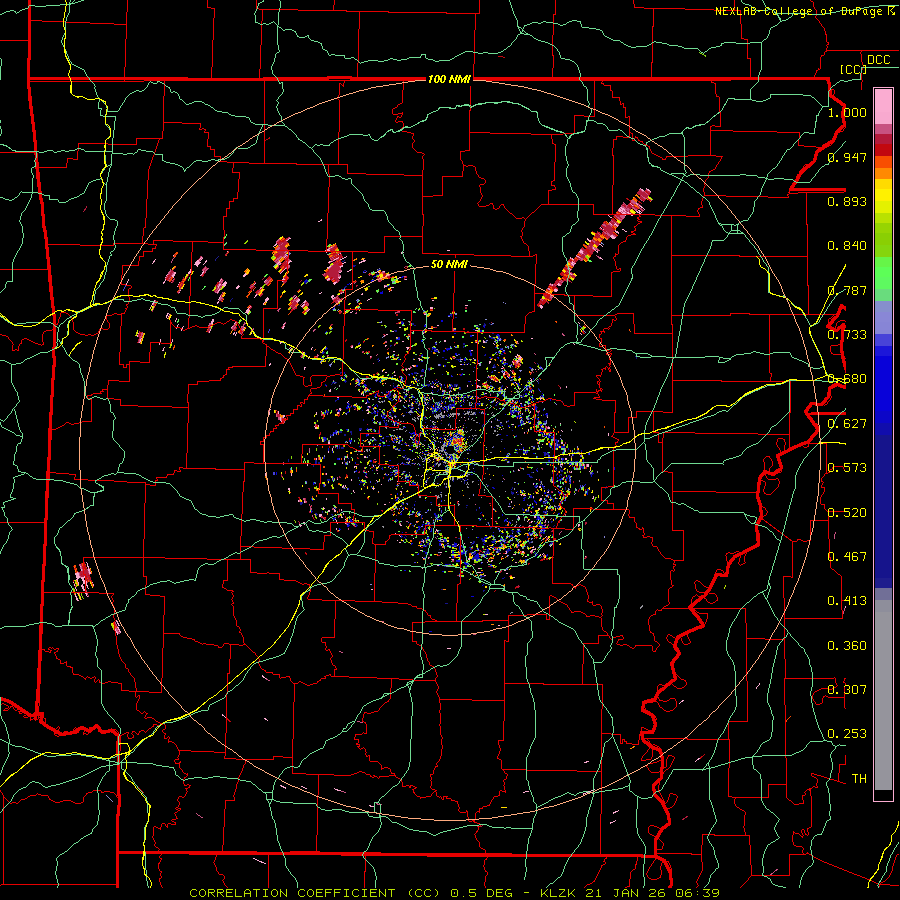Pick the bright green band near 0.787

click(x=883, y=273)
